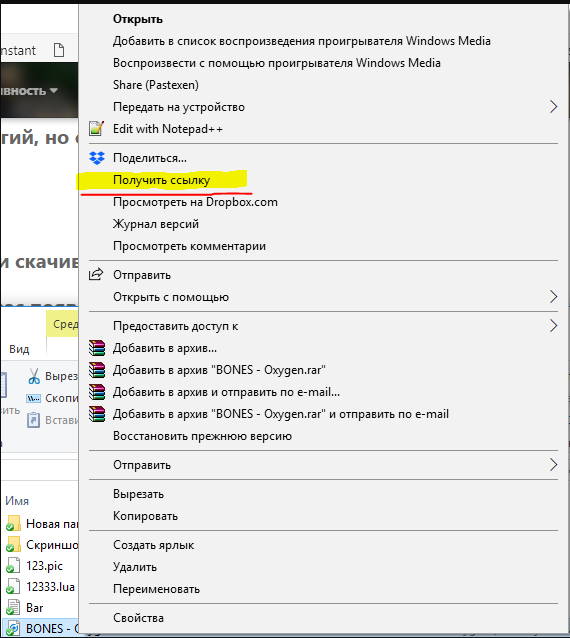Open the Вид ribbon tab
570x638 pixels.
pyautogui.click(x=19, y=349)
